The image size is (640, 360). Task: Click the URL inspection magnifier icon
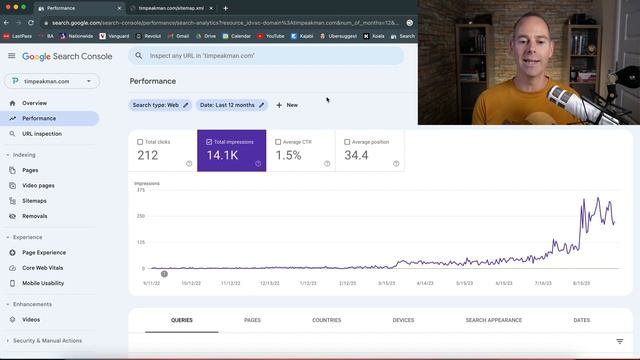click(x=12, y=134)
